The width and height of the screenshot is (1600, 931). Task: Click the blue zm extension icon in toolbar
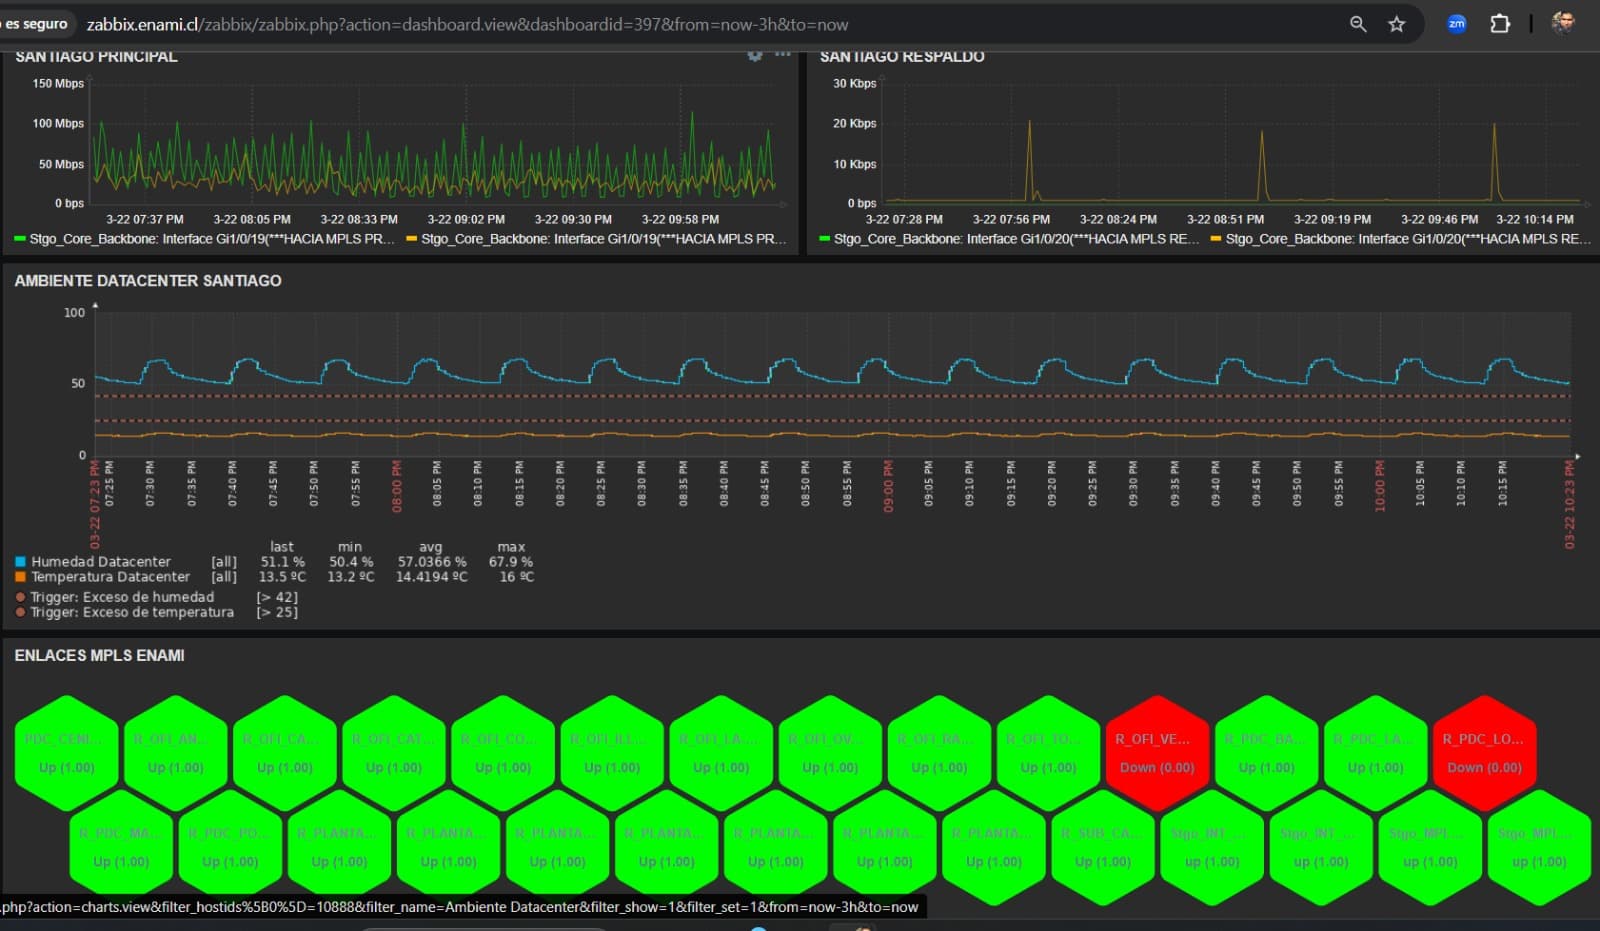click(1457, 23)
